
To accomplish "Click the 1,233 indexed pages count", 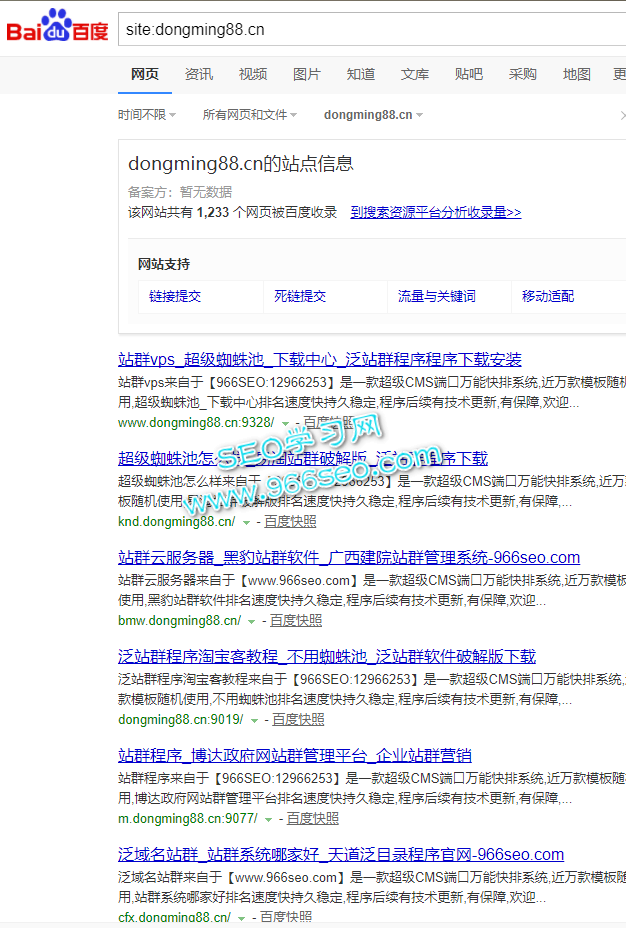I will click(x=212, y=212).
